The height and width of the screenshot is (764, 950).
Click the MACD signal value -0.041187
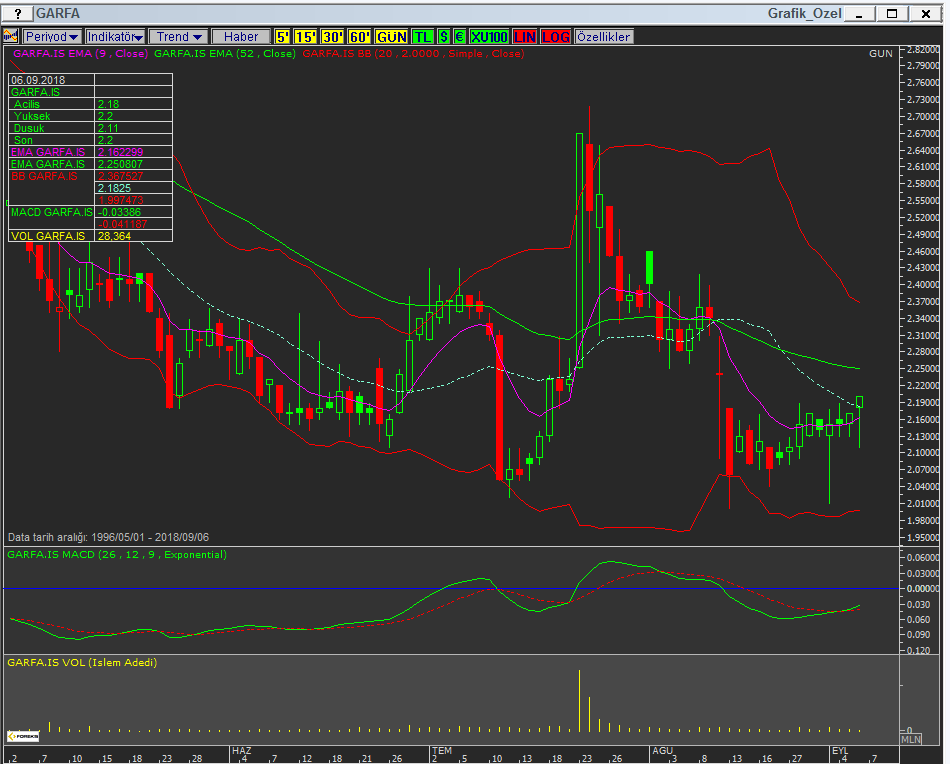pos(133,224)
